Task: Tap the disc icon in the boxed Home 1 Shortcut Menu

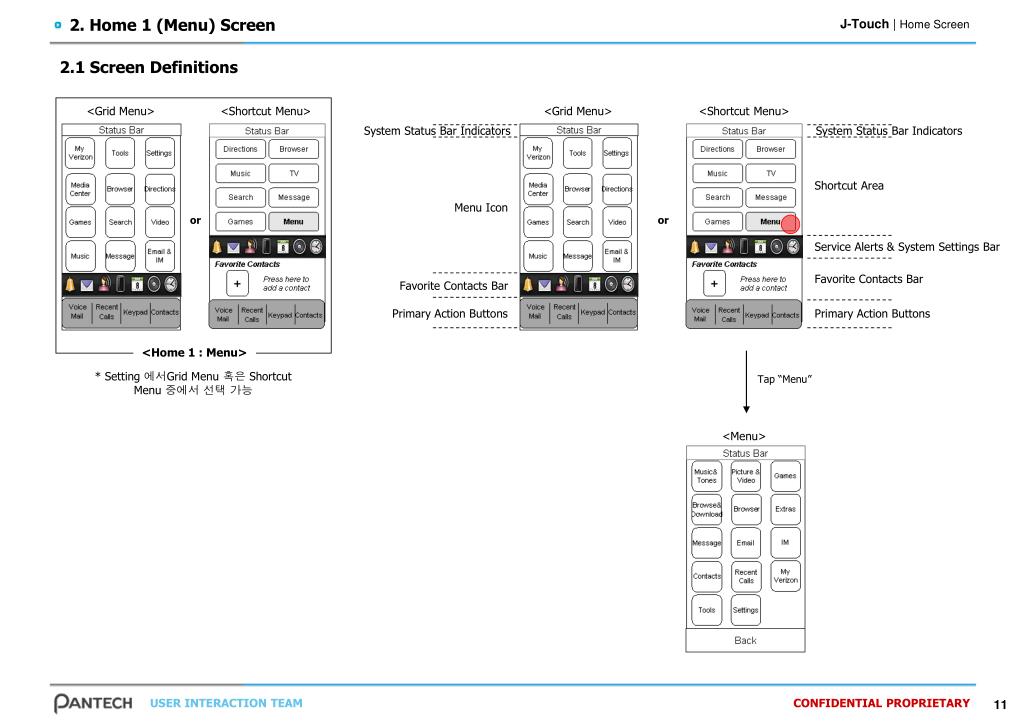Action: pos(299,247)
